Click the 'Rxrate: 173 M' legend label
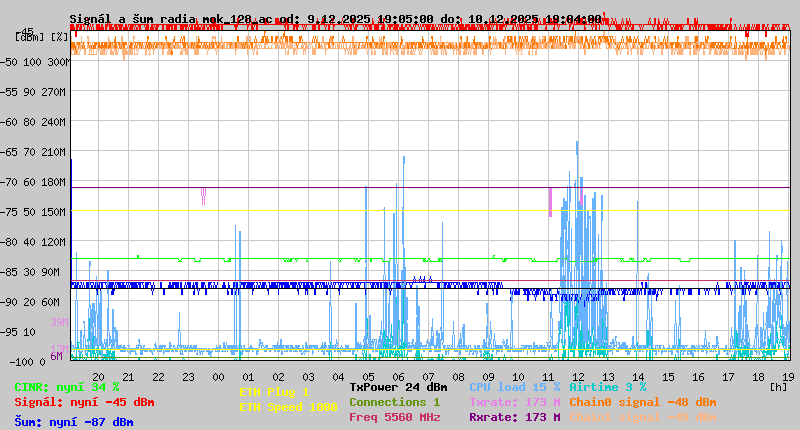800x430 pixels. pos(515,417)
